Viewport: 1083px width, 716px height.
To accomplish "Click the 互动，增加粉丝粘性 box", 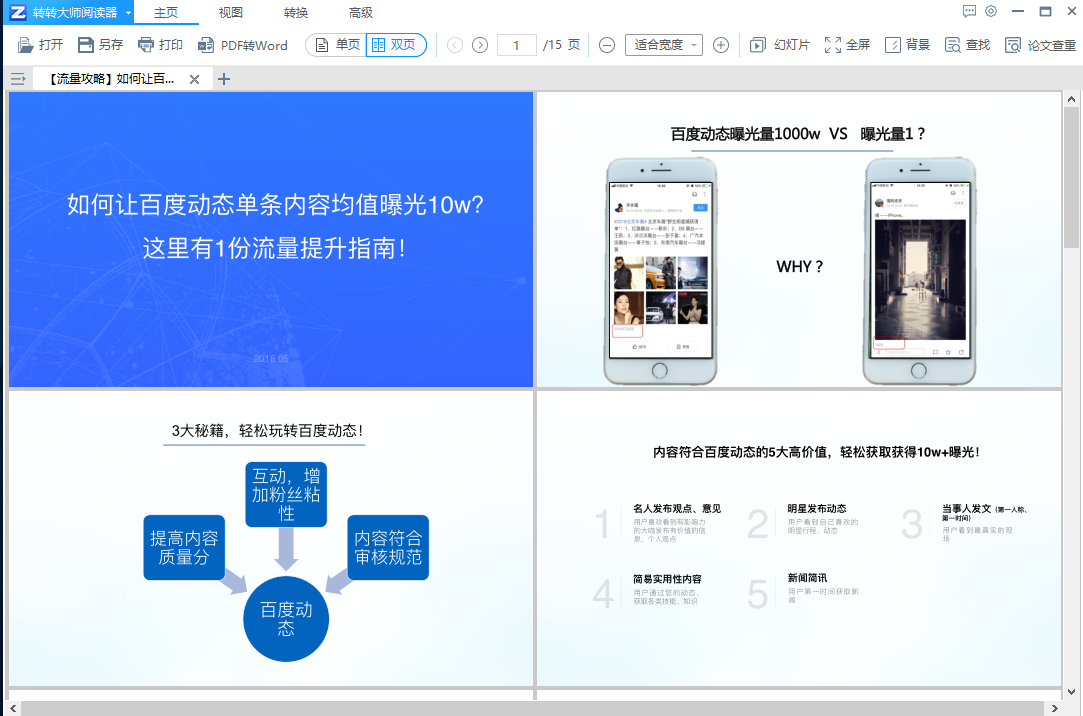I will (286, 494).
